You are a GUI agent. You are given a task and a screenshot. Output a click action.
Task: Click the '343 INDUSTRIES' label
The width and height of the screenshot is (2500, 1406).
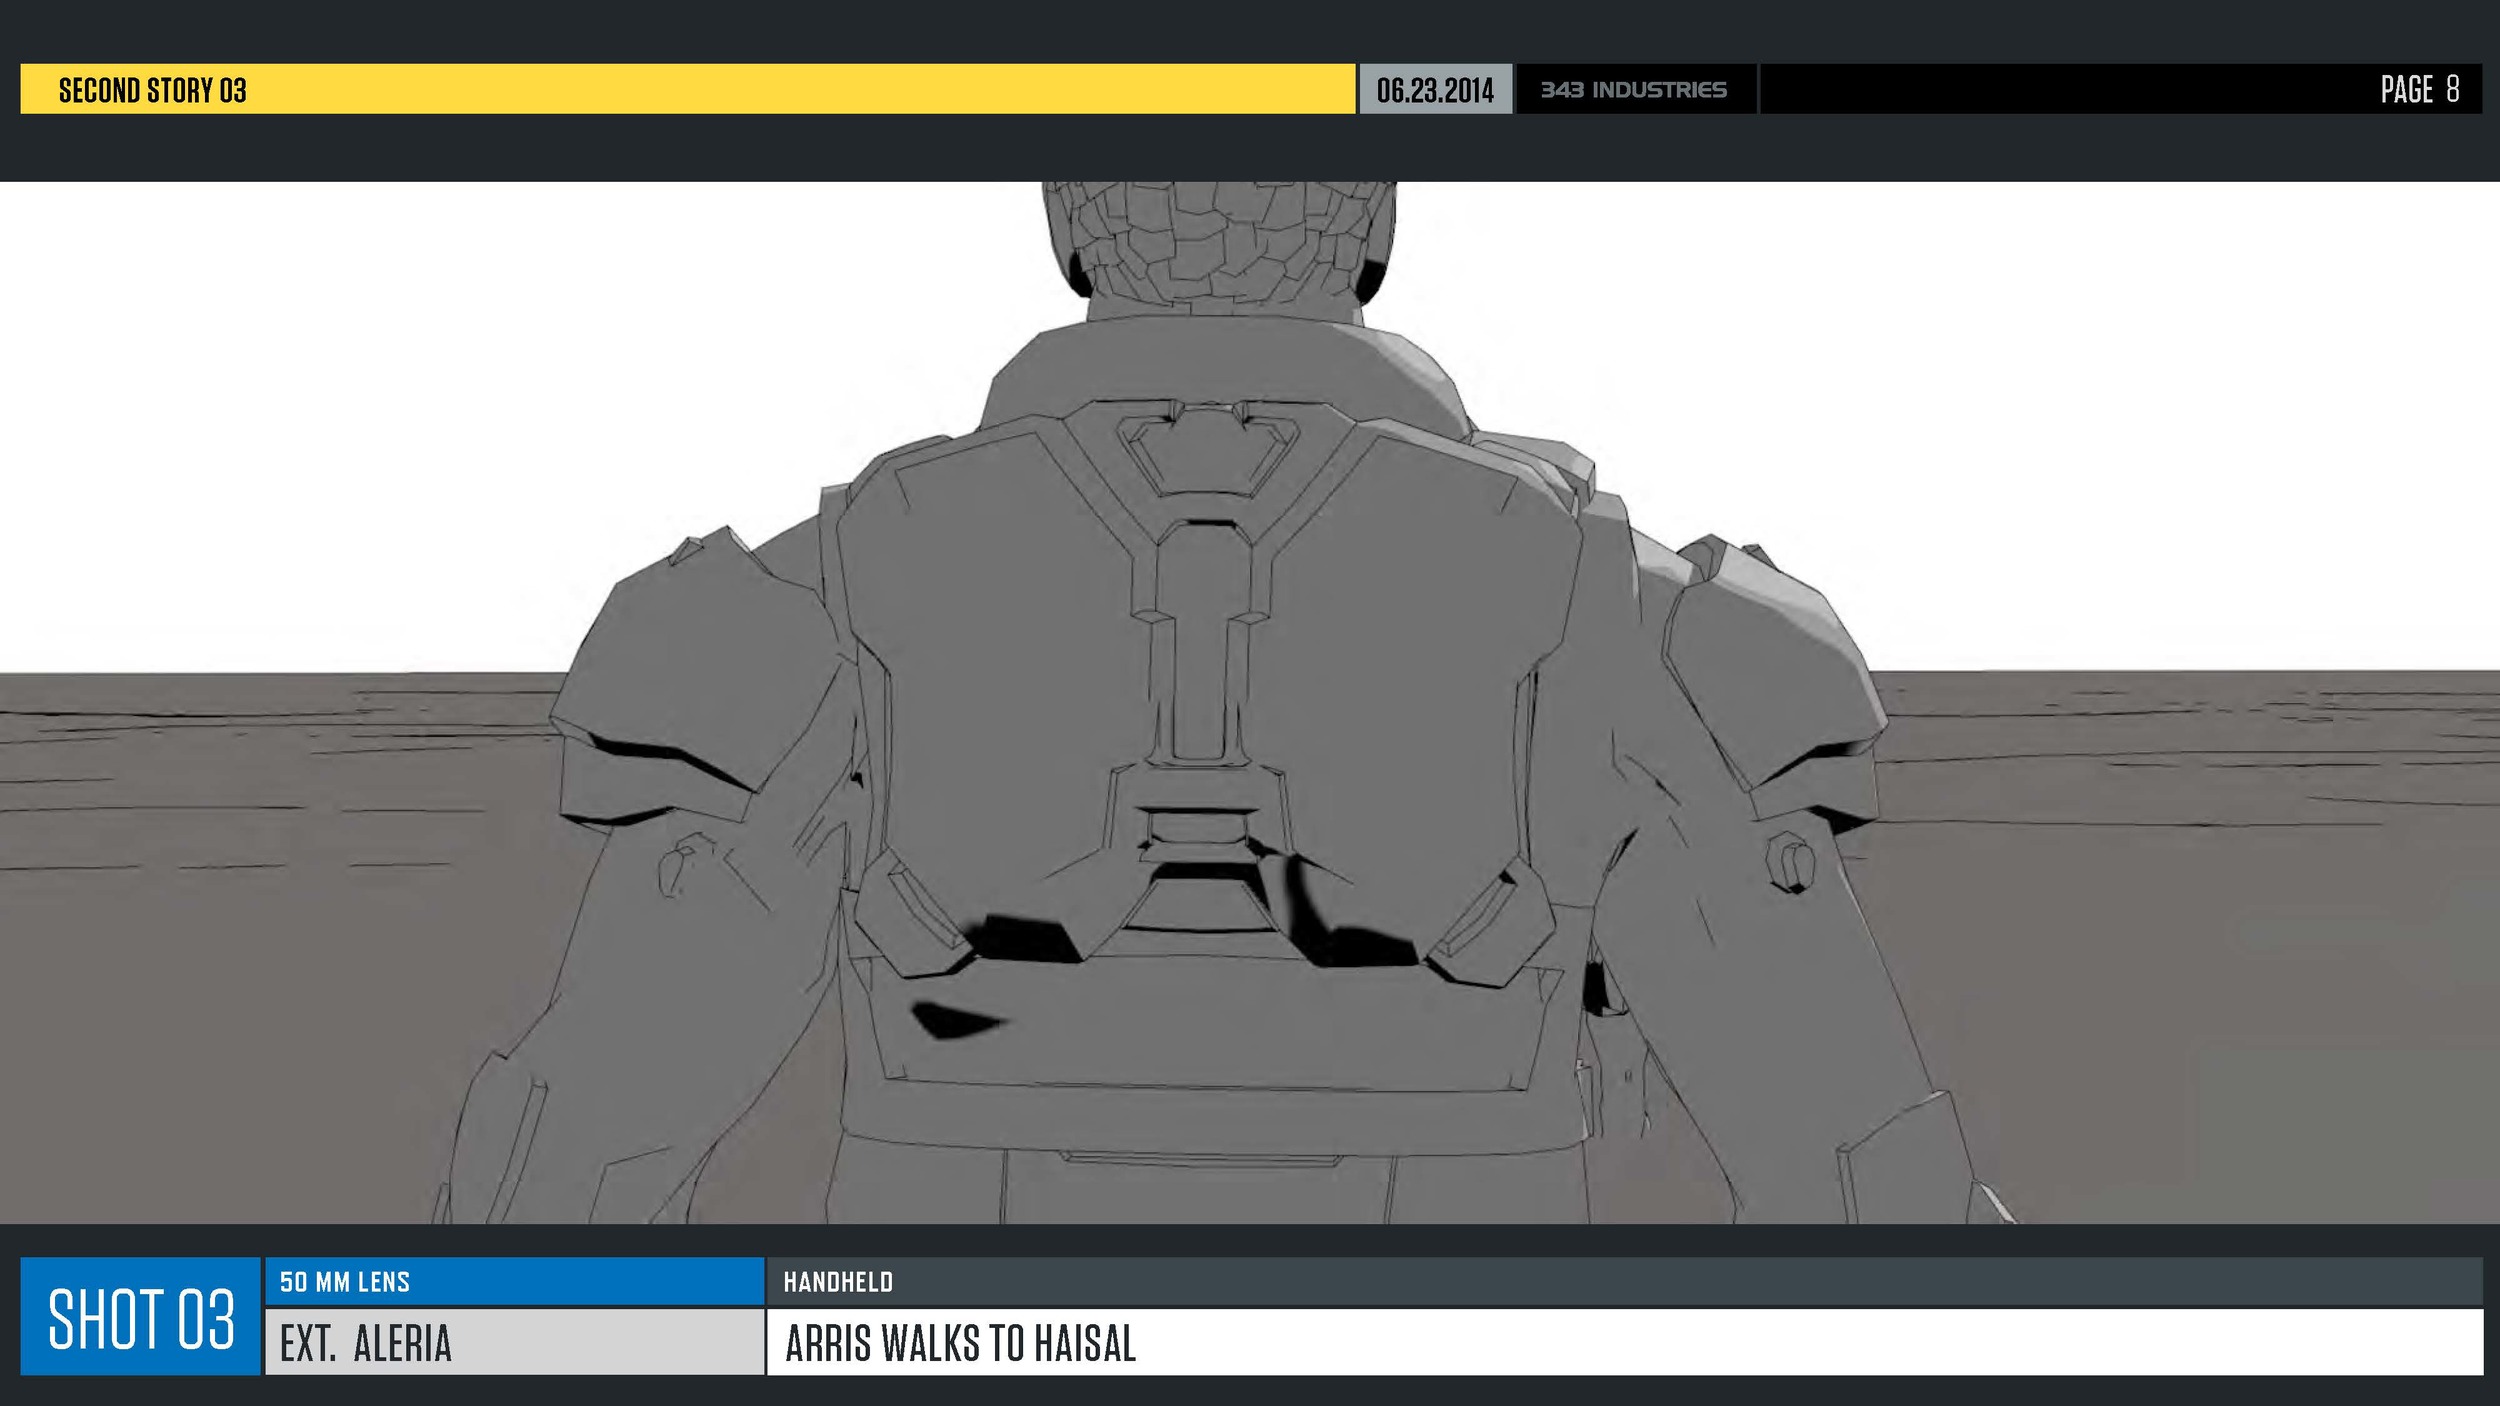pyautogui.click(x=1634, y=90)
